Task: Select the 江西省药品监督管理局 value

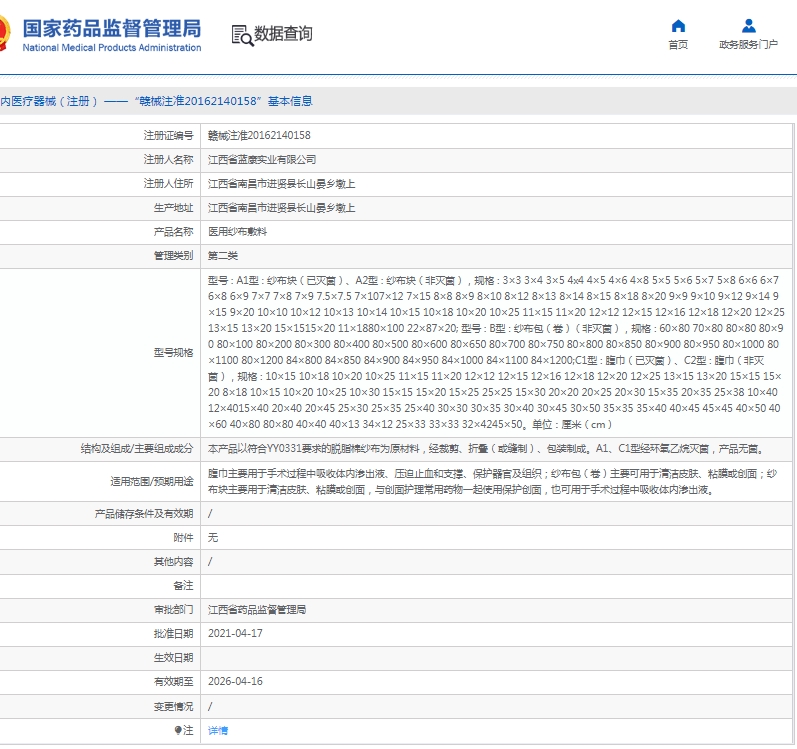Action: click(257, 610)
